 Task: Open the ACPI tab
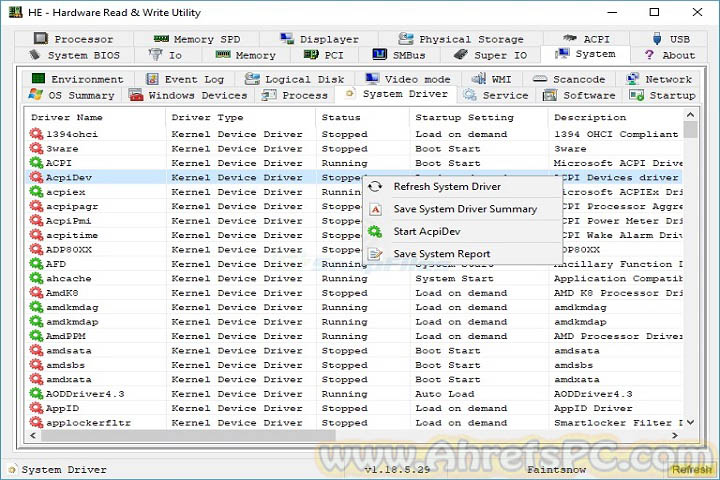click(x=586, y=39)
